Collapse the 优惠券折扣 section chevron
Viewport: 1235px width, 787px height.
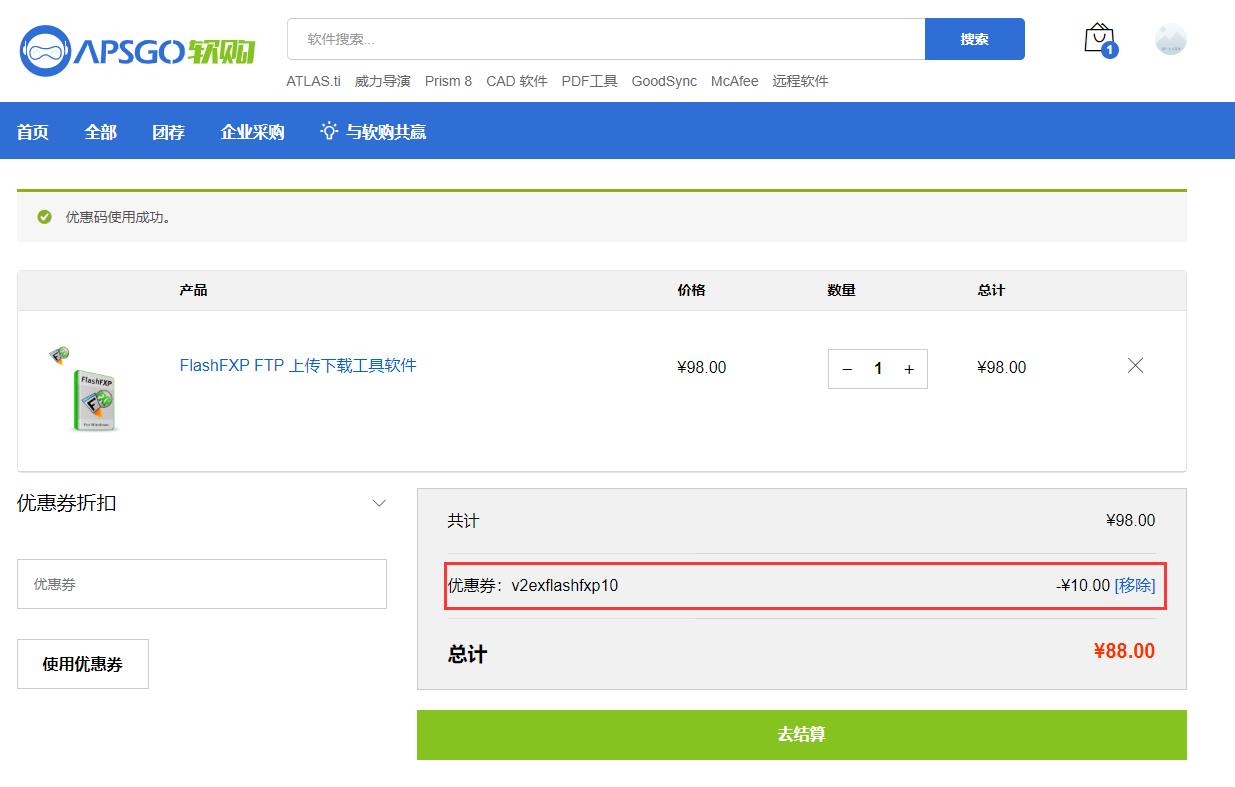tap(379, 503)
